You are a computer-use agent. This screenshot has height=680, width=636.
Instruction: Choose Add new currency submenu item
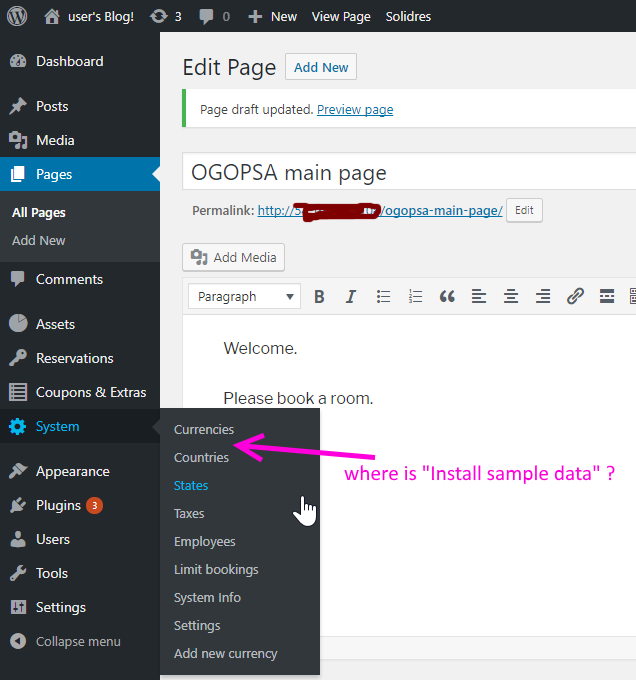(x=225, y=653)
